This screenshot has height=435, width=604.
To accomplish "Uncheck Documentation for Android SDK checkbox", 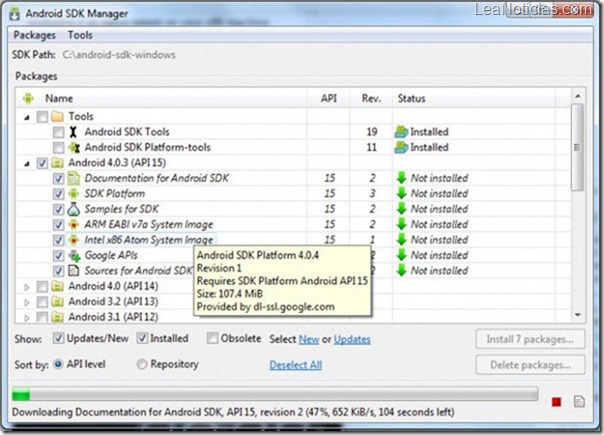I will click(58, 178).
